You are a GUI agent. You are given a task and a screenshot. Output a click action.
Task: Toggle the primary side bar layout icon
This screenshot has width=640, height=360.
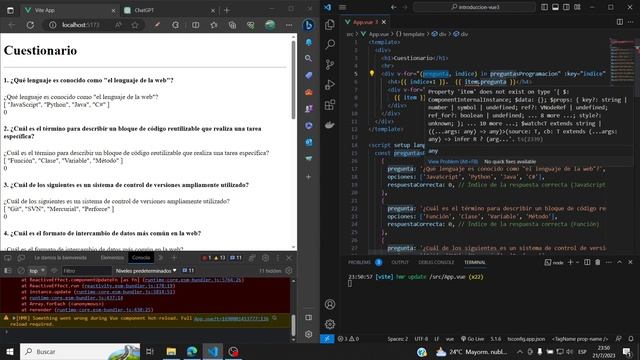pos(544,7)
